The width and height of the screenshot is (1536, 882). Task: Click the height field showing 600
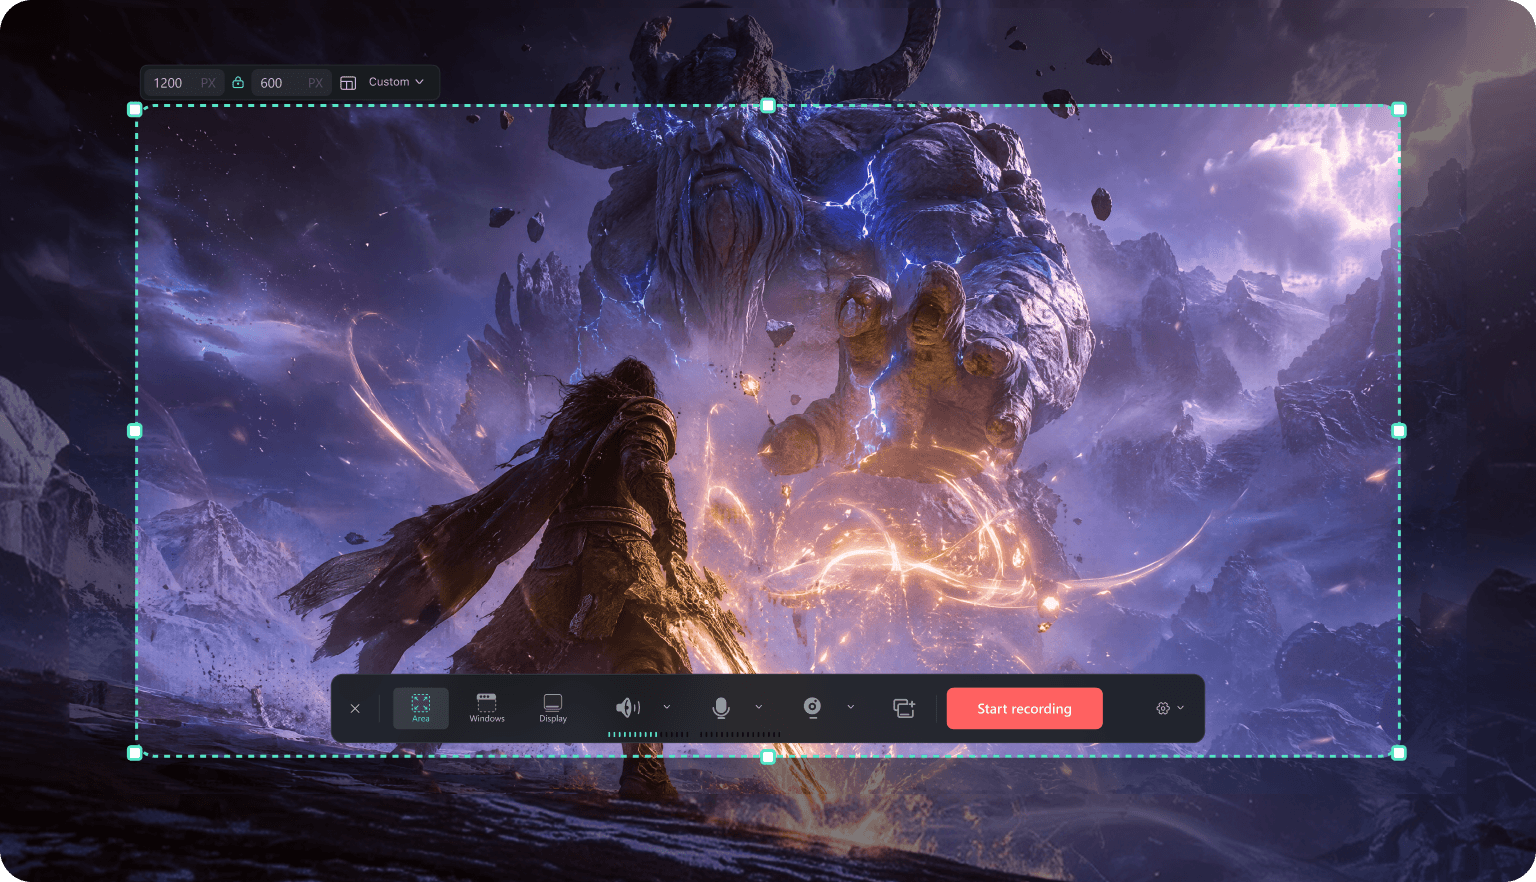(290, 83)
